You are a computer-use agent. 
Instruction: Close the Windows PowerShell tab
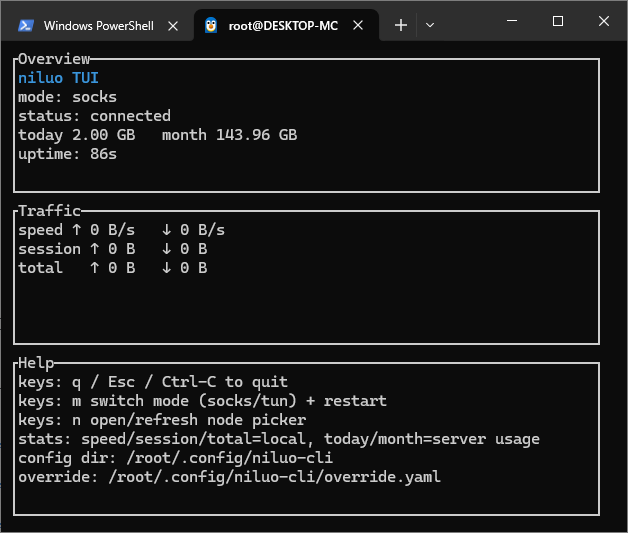tap(173, 26)
